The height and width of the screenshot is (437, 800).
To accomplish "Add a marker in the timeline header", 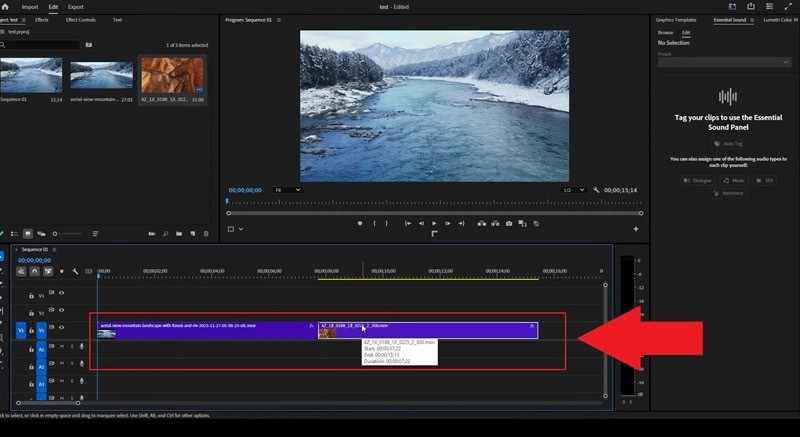I will coord(62,271).
